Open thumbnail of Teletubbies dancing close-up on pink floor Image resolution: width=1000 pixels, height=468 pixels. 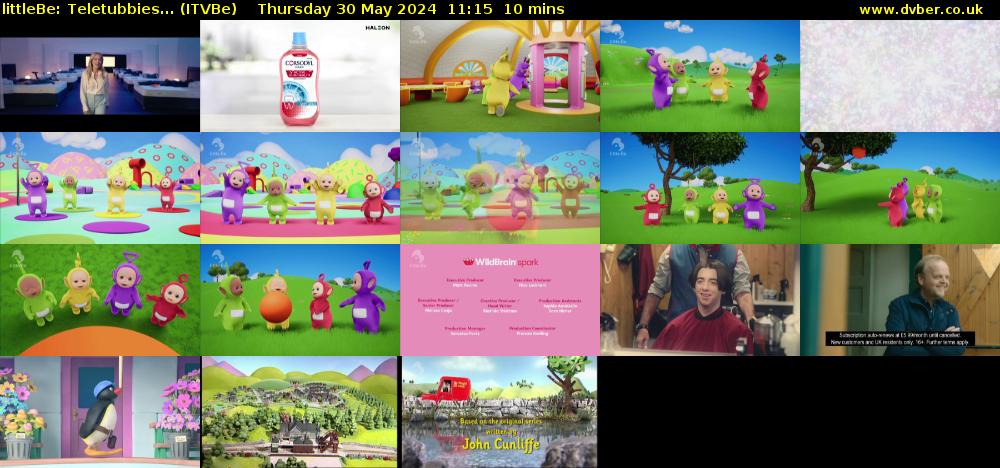coord(300,188)
